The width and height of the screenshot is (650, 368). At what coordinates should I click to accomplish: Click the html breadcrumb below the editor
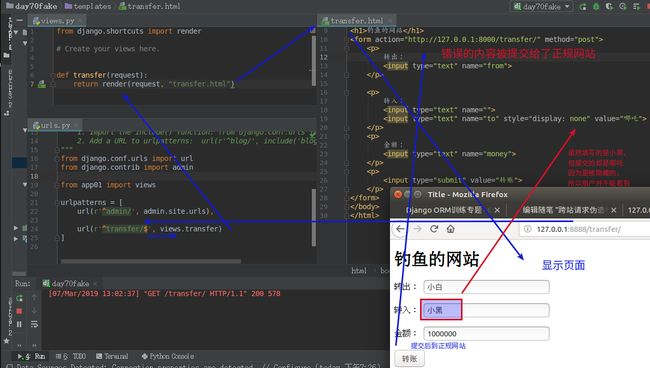tap(359, 271)
